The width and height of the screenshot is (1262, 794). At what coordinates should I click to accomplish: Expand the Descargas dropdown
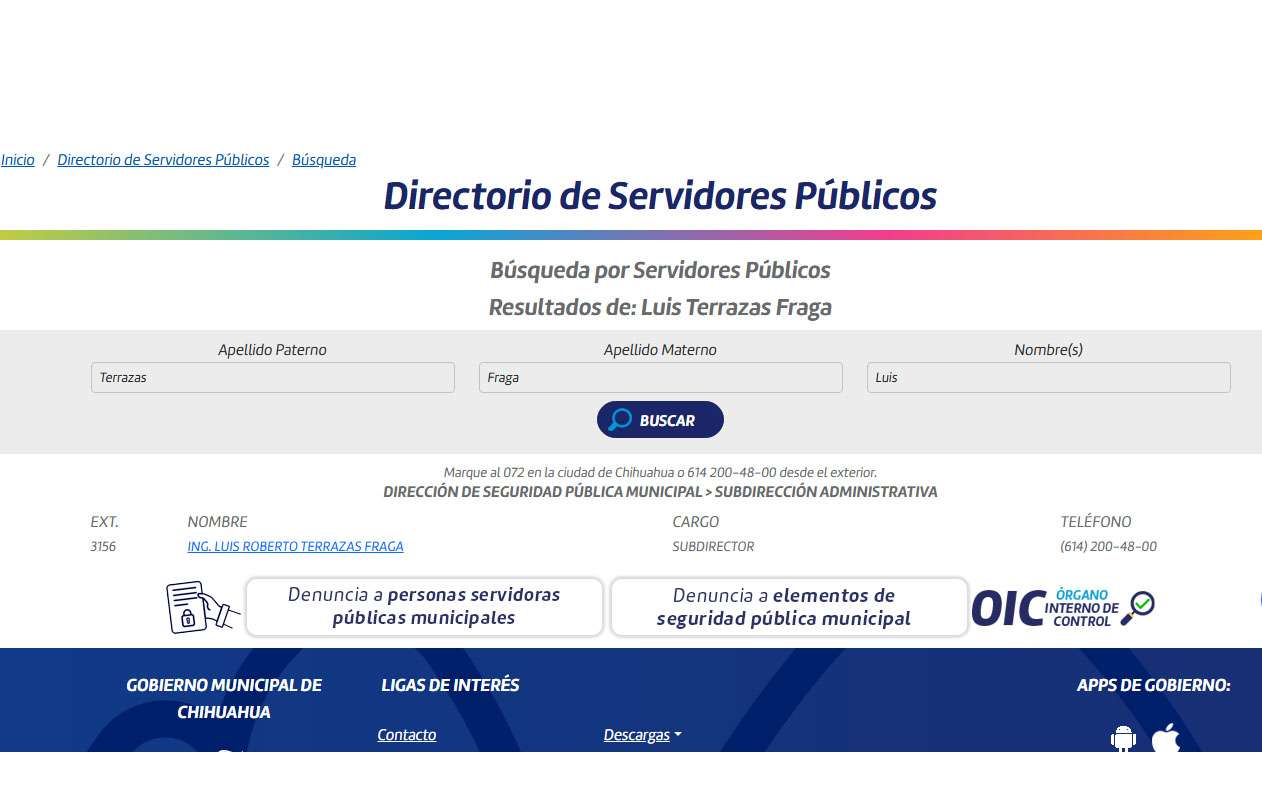click(x=642, y=735)
